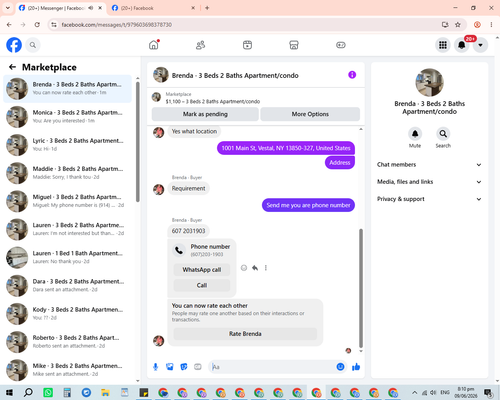Attach a photo file icon
Viewport: 500px width, 400px height.
170,367
